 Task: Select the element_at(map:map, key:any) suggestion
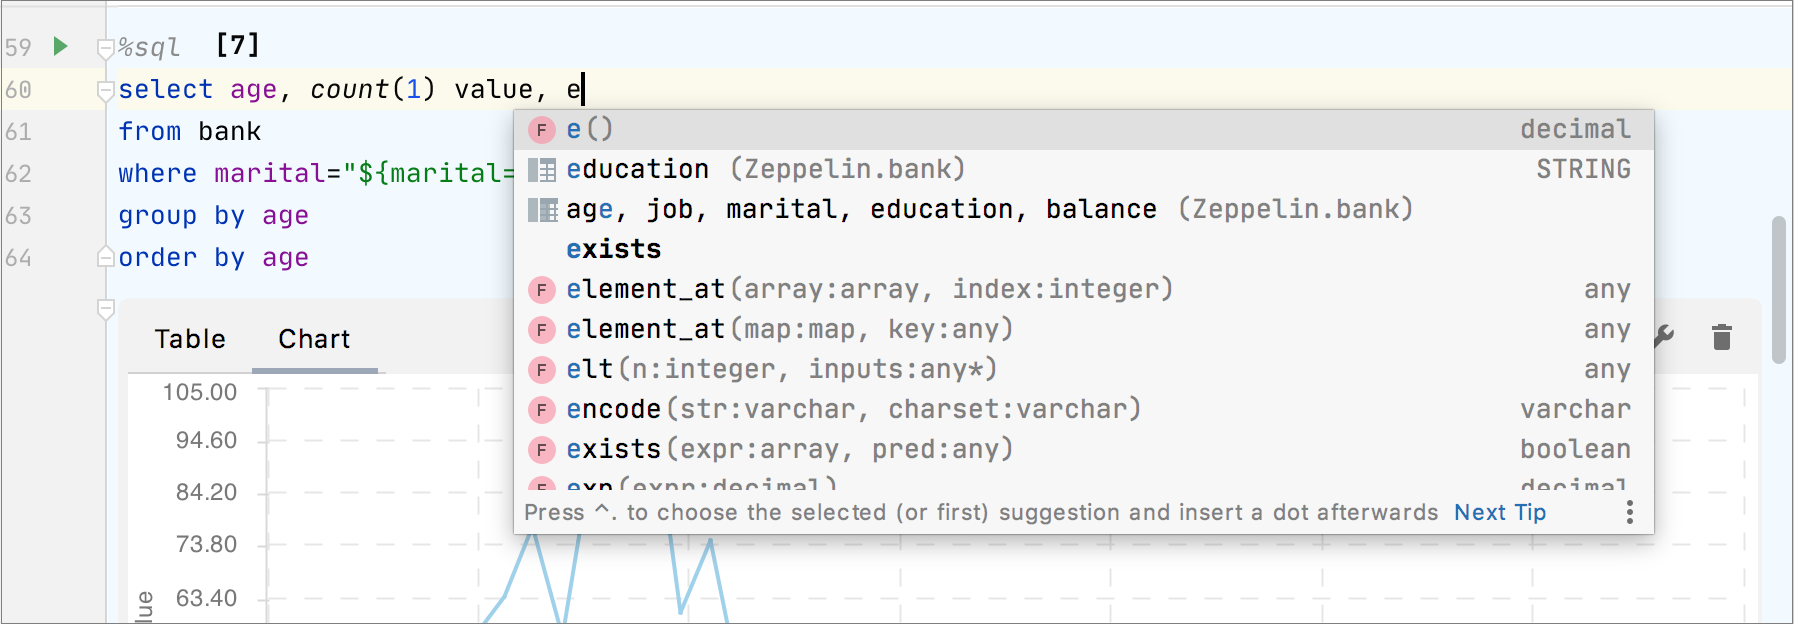click(x=789, y=330)
